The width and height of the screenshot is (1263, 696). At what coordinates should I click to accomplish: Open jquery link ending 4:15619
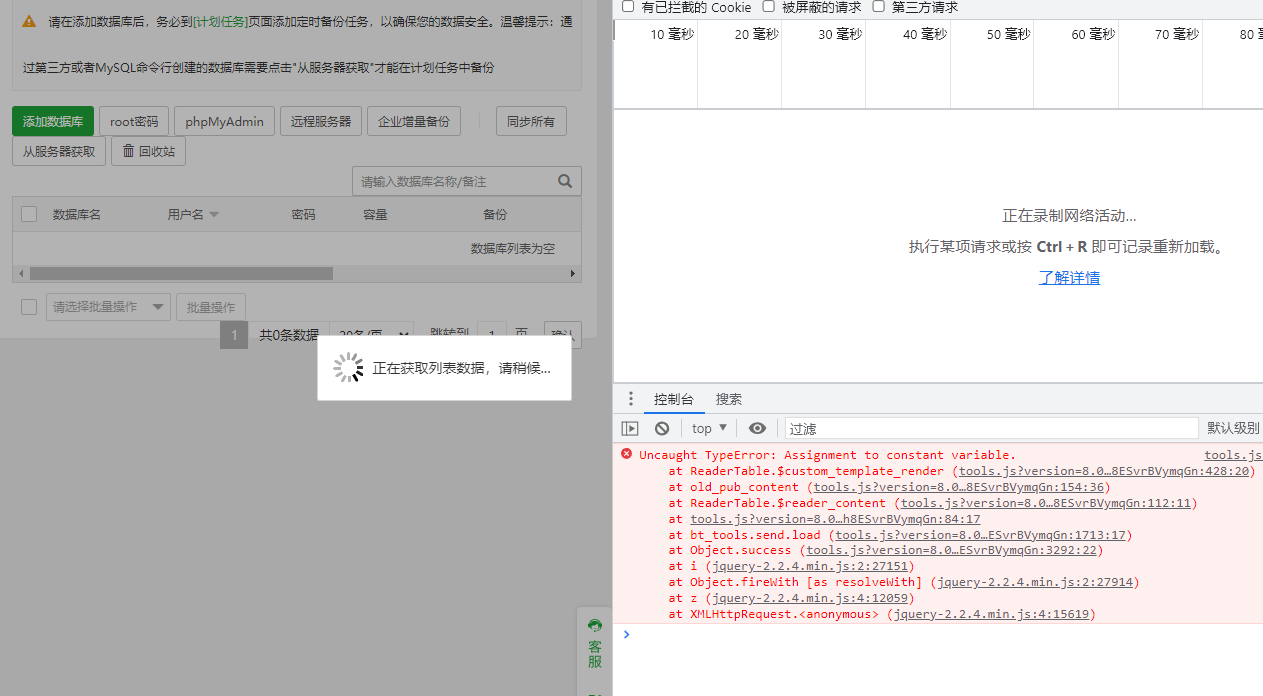pos(992,614)
